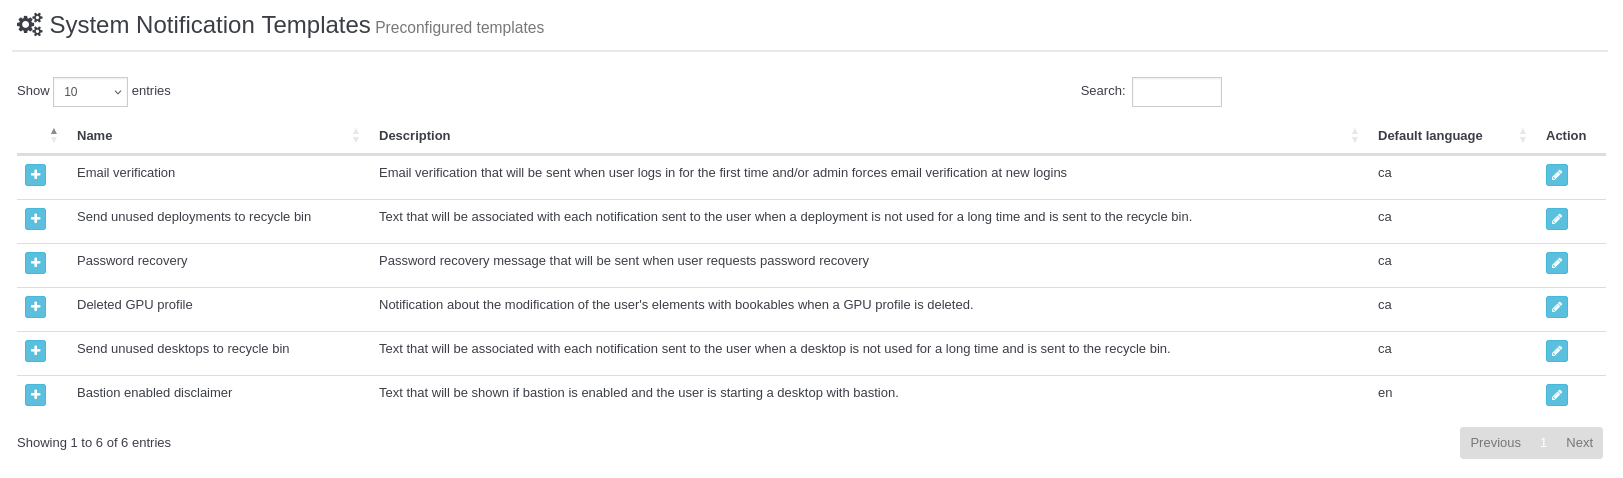Sort by Description column header
The image size is (1623, 478).
coord(415,136)
